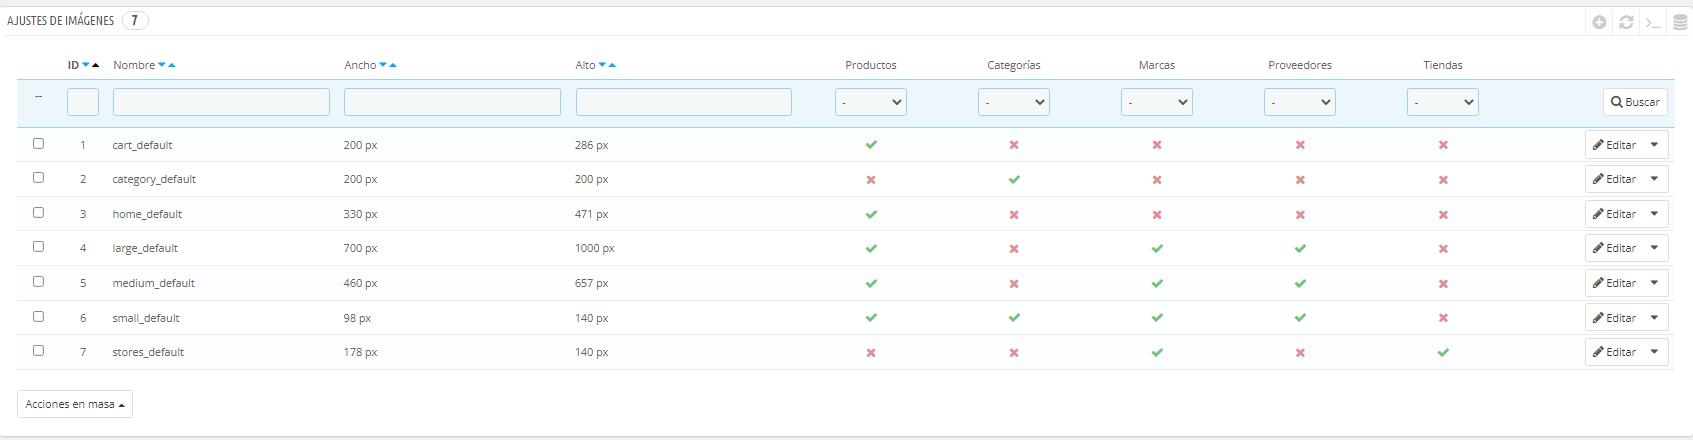
Task: Toggle Productos status for category_default
Action: click(871, 180)
